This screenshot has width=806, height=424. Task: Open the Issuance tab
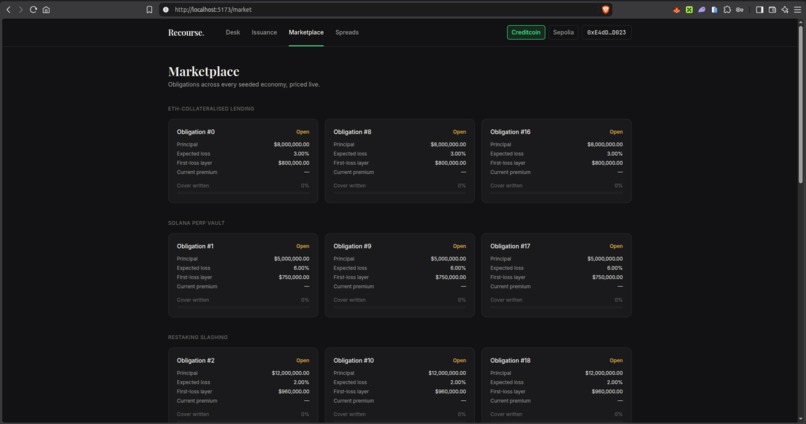[x=264, y=32]
